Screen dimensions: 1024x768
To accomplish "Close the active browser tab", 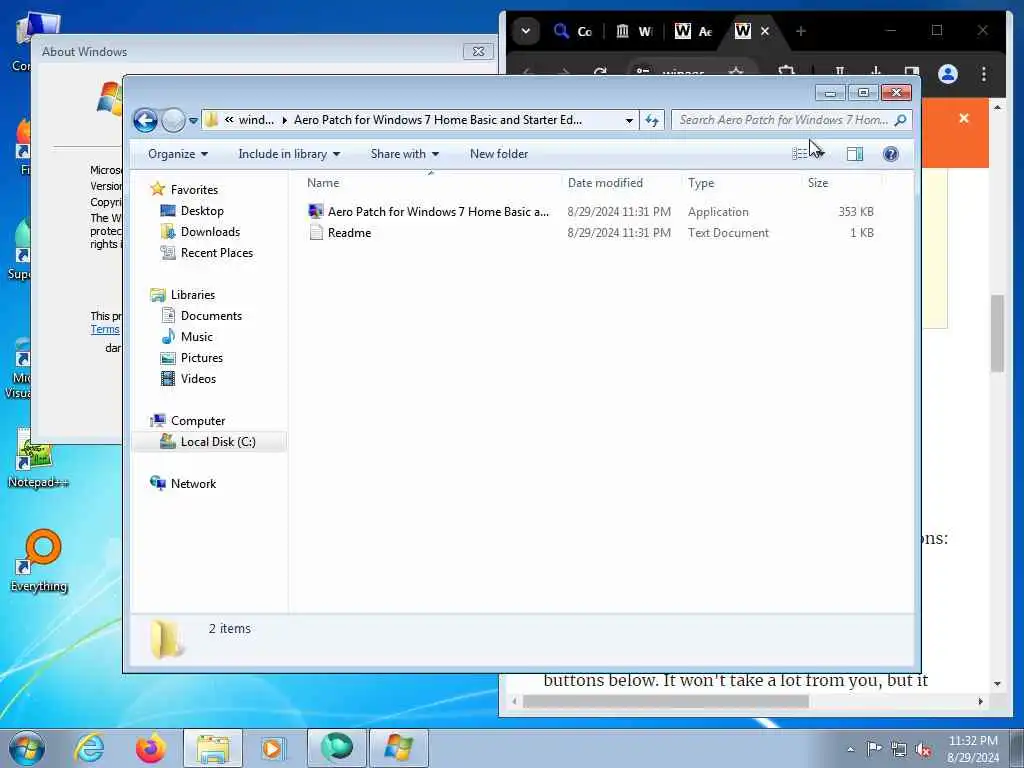I will tap(765, 31).
